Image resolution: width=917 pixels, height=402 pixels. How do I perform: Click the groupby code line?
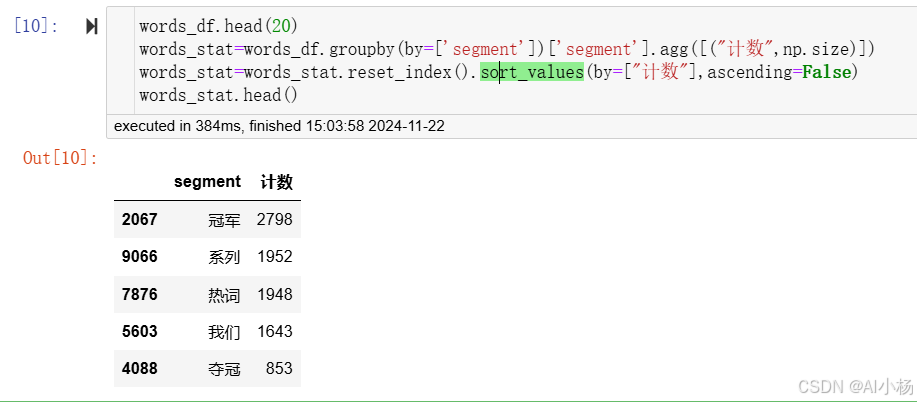click(507, 49)
